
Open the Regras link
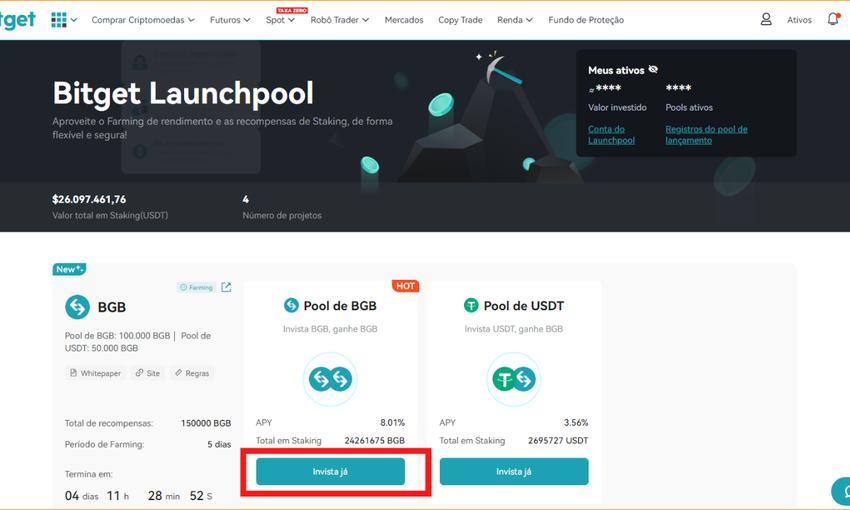tap(192, 373)
